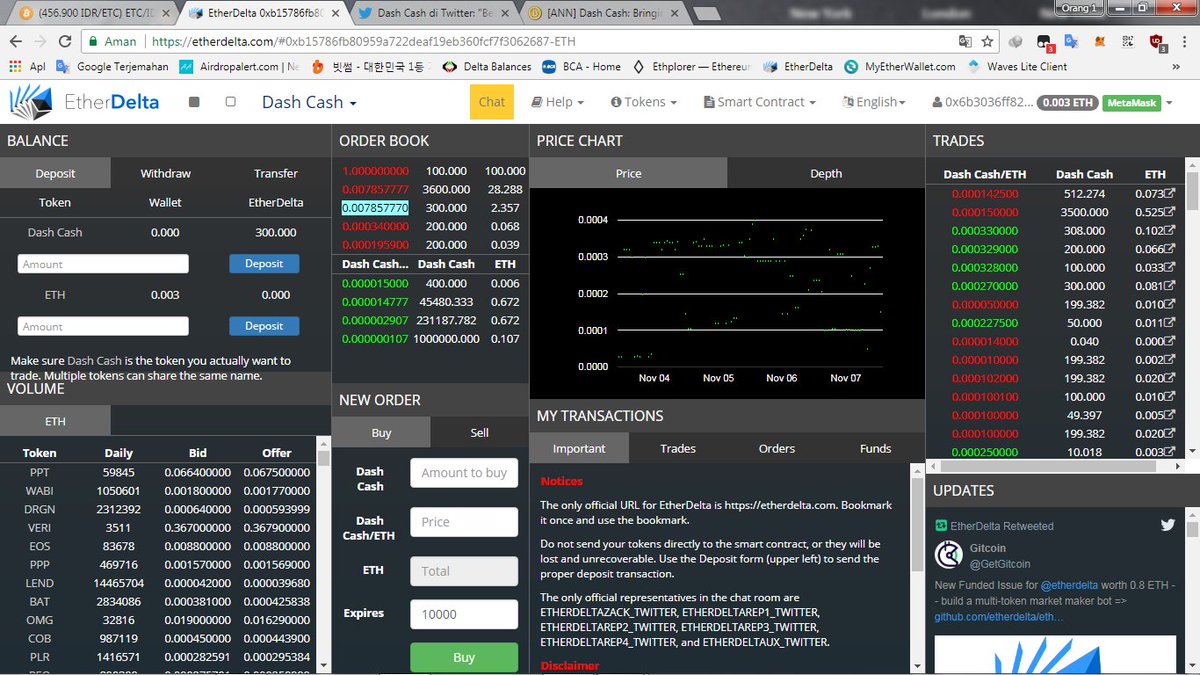Open Google Terjemahan bookmark

pos(113,67)
